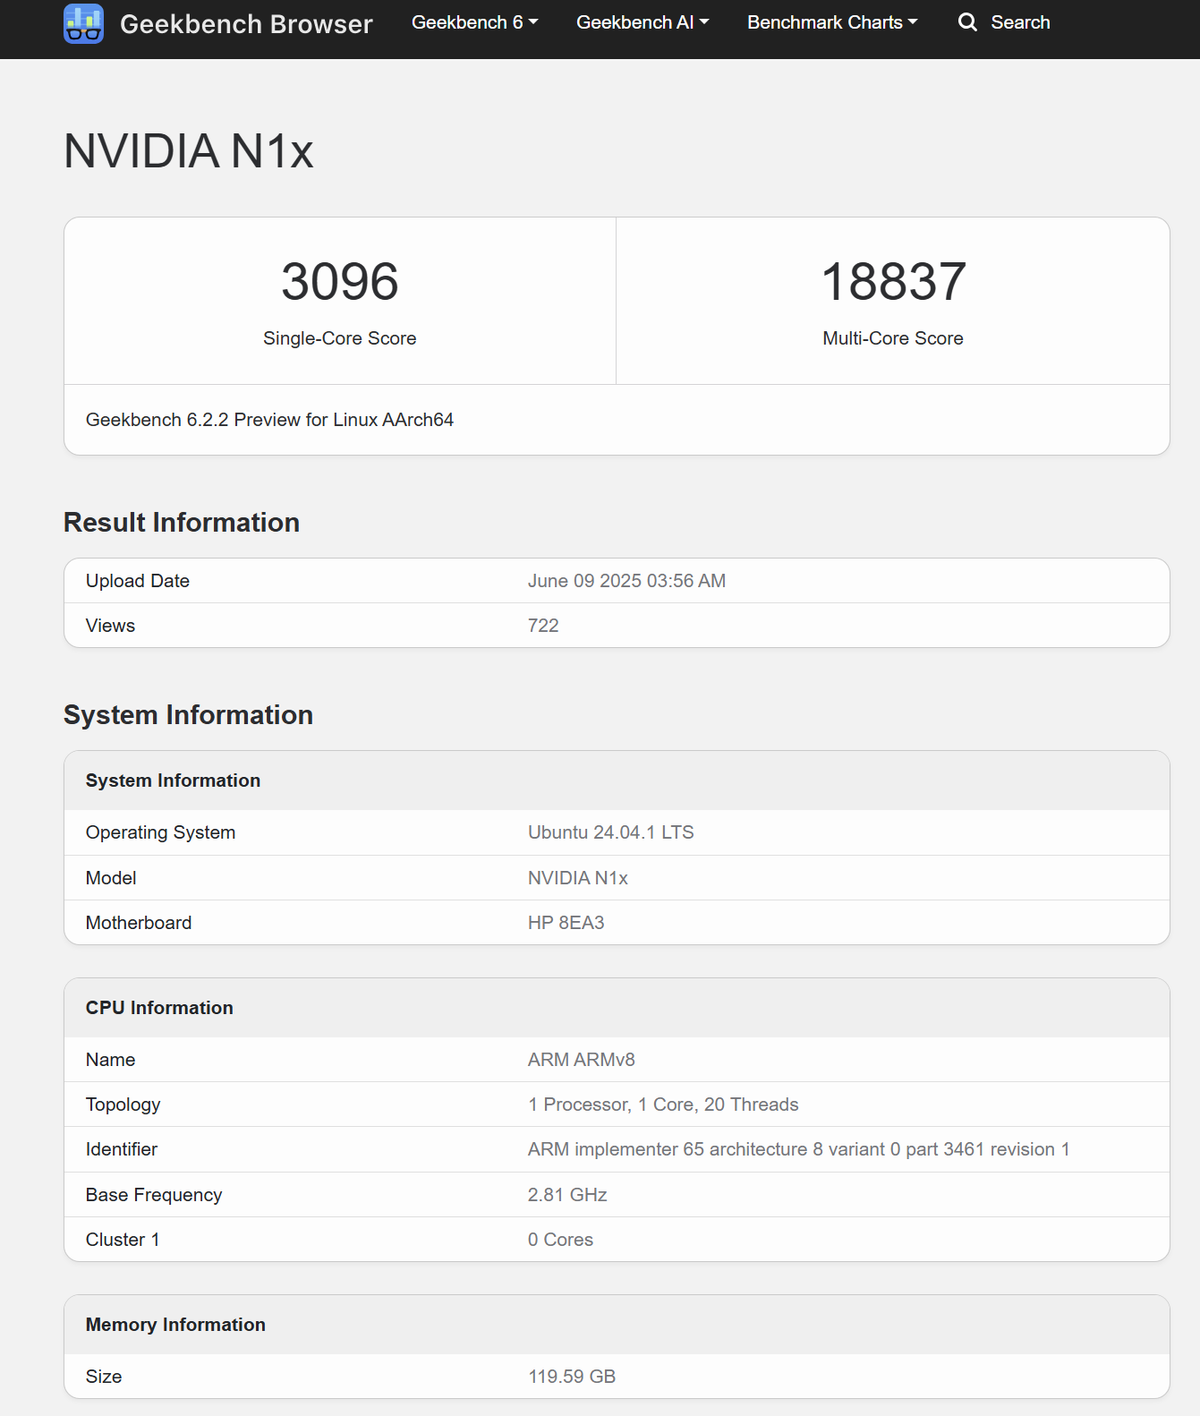This screenshot has width=1200, height=1416.
Task: Expand the Benchmark Charts dropdown
Action: point(831,22)
